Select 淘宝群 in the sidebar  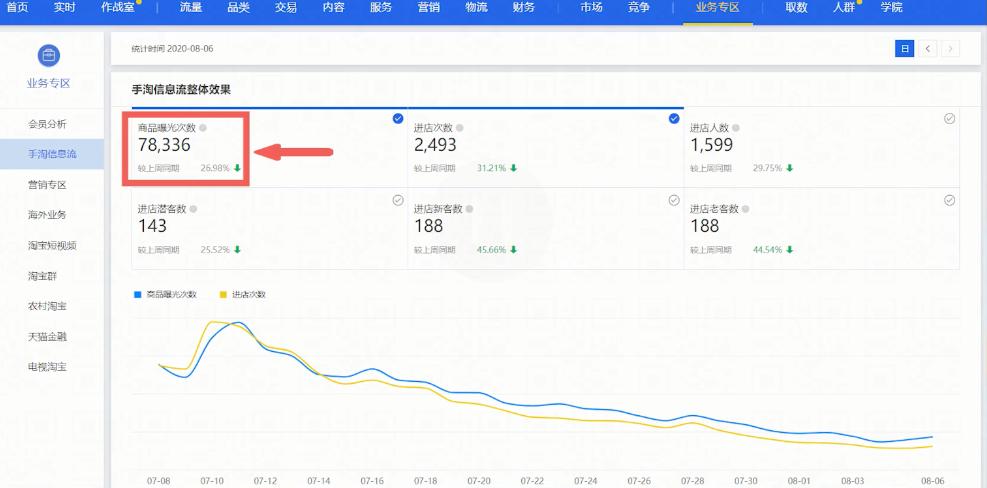click(x=42, y=276)
